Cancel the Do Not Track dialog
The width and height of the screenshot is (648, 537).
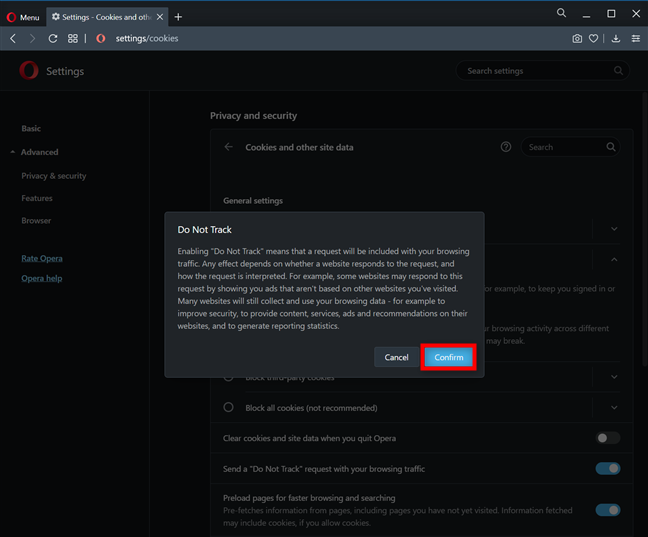coord(396,357)
